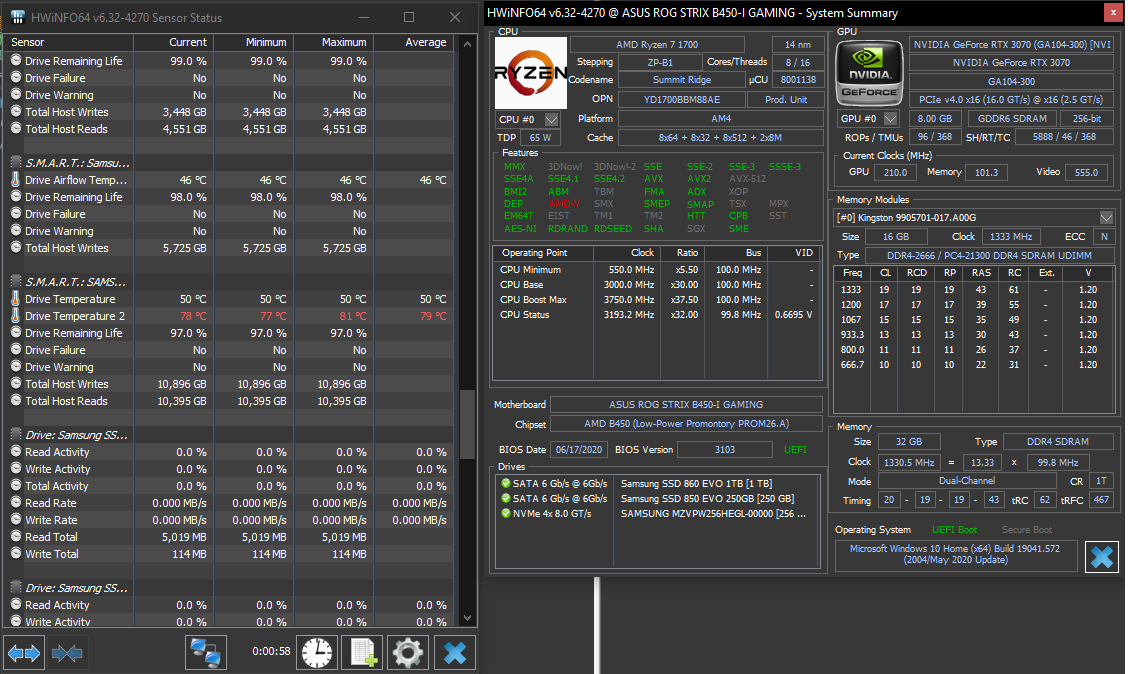
Task: Open sensor settings gear icon
Action: 408,652
